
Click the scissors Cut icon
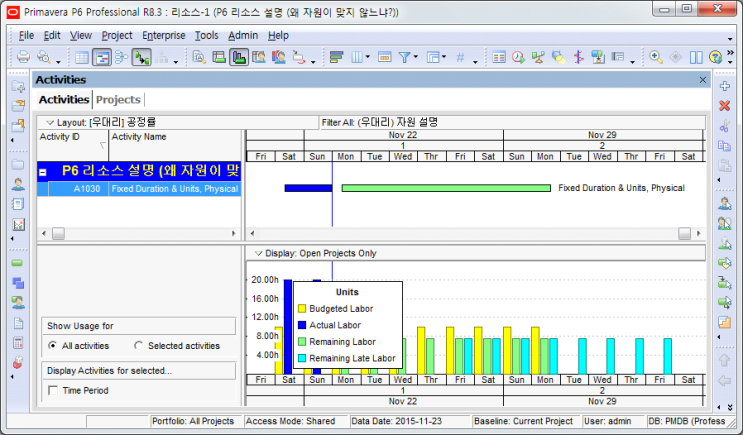pos(725,126)
